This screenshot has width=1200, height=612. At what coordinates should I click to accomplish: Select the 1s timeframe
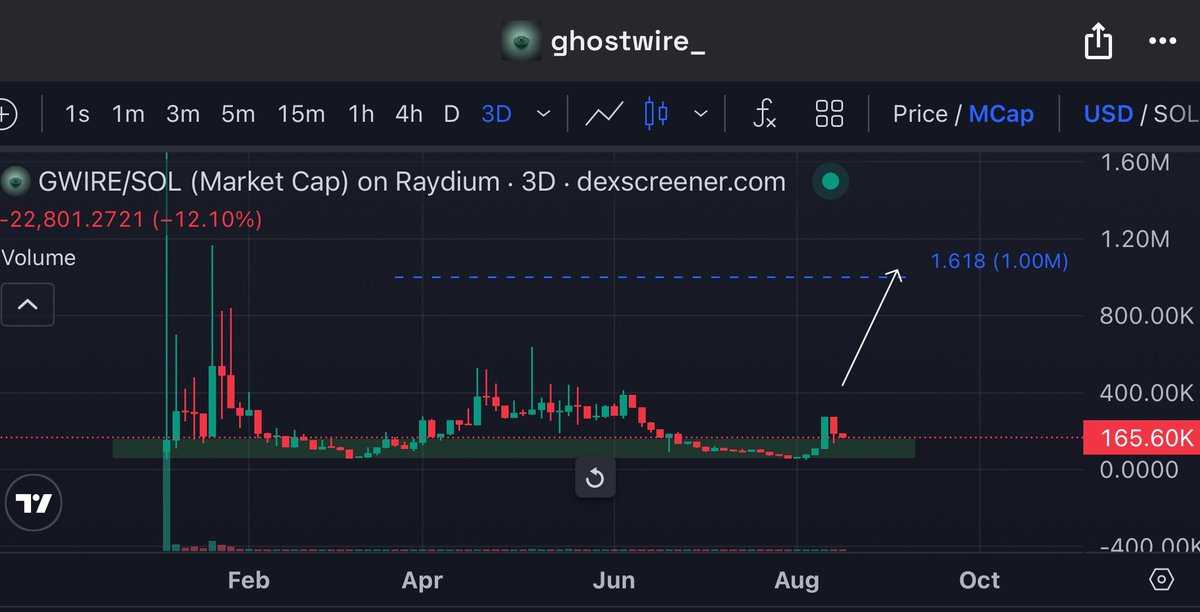pyautogui.click(x=77, y=114)
